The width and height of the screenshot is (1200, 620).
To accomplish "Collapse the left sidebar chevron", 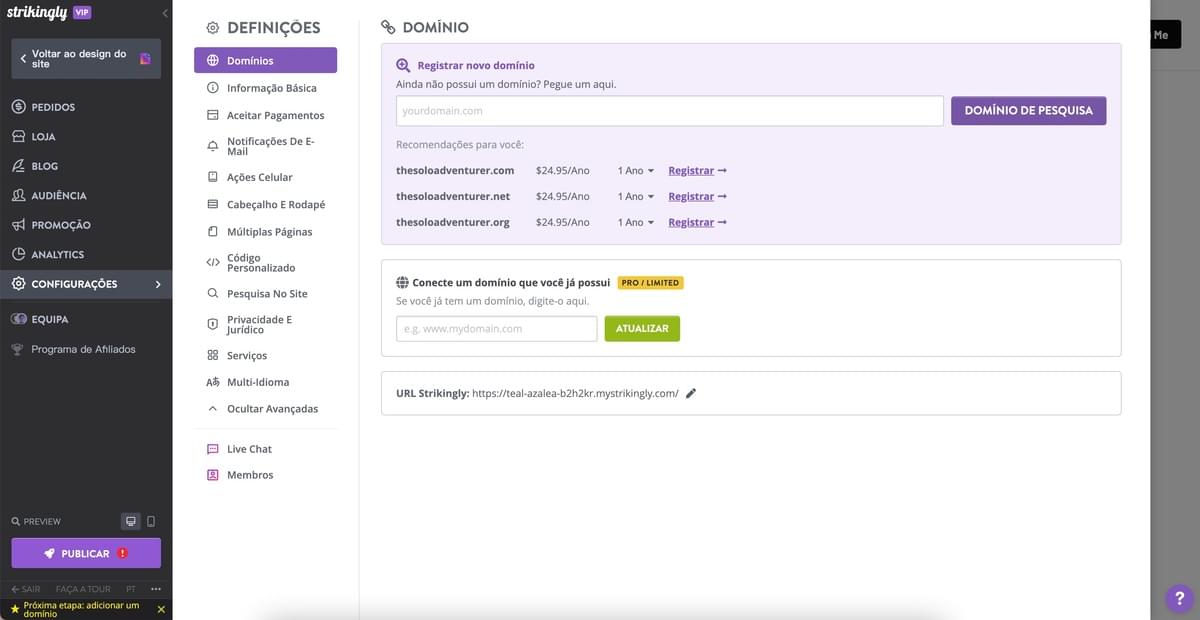I will (165, 13).
